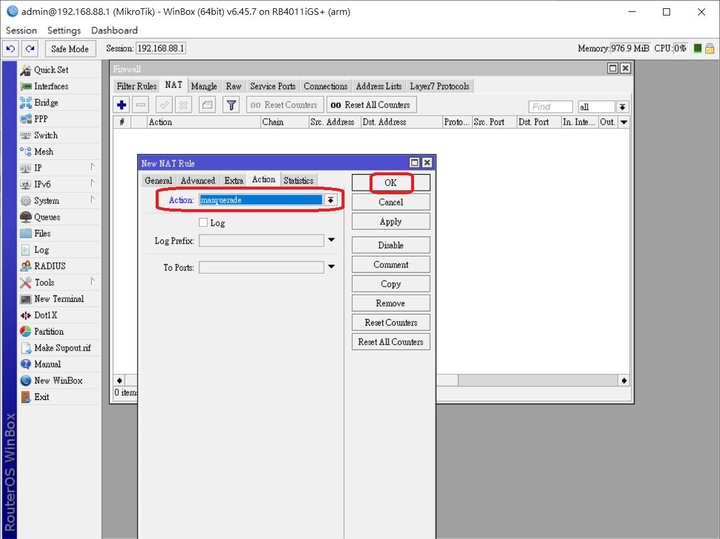
Task: Open the Dashboard menu
Action: pyautogui.click(x=114, y=30)
